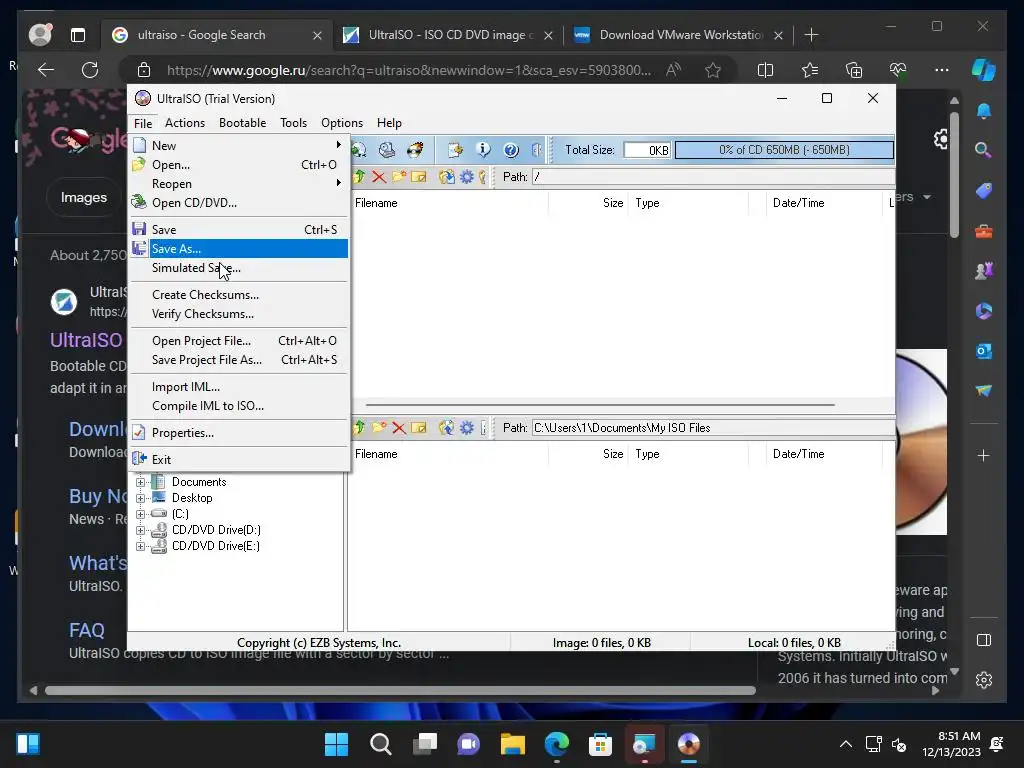The width and height of the screenshot is (1024, 768).
Task: Click the local Path field with My ISO Files
Action: 713,428
